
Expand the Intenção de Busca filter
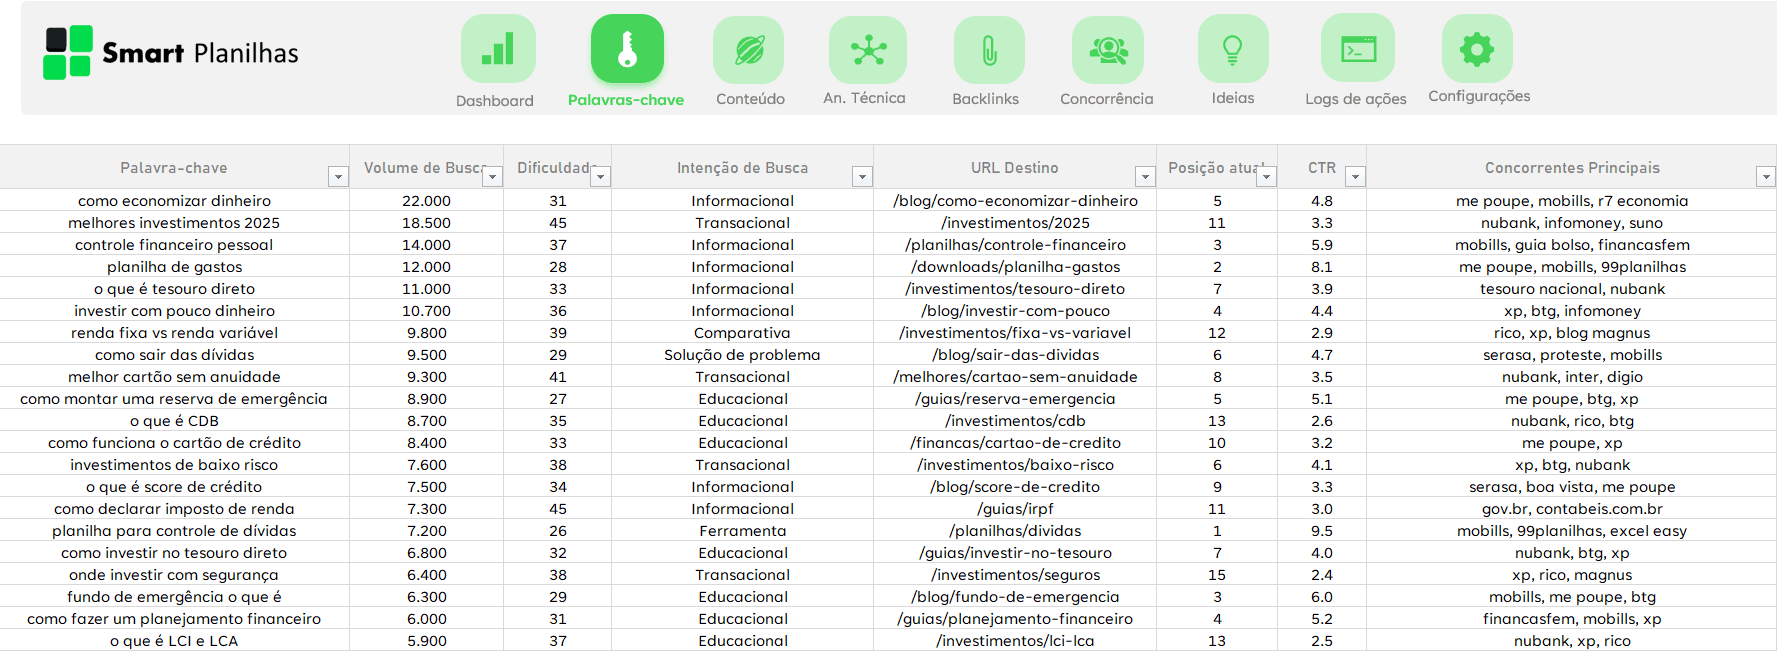pyautogui.click(x=862, y=177)
